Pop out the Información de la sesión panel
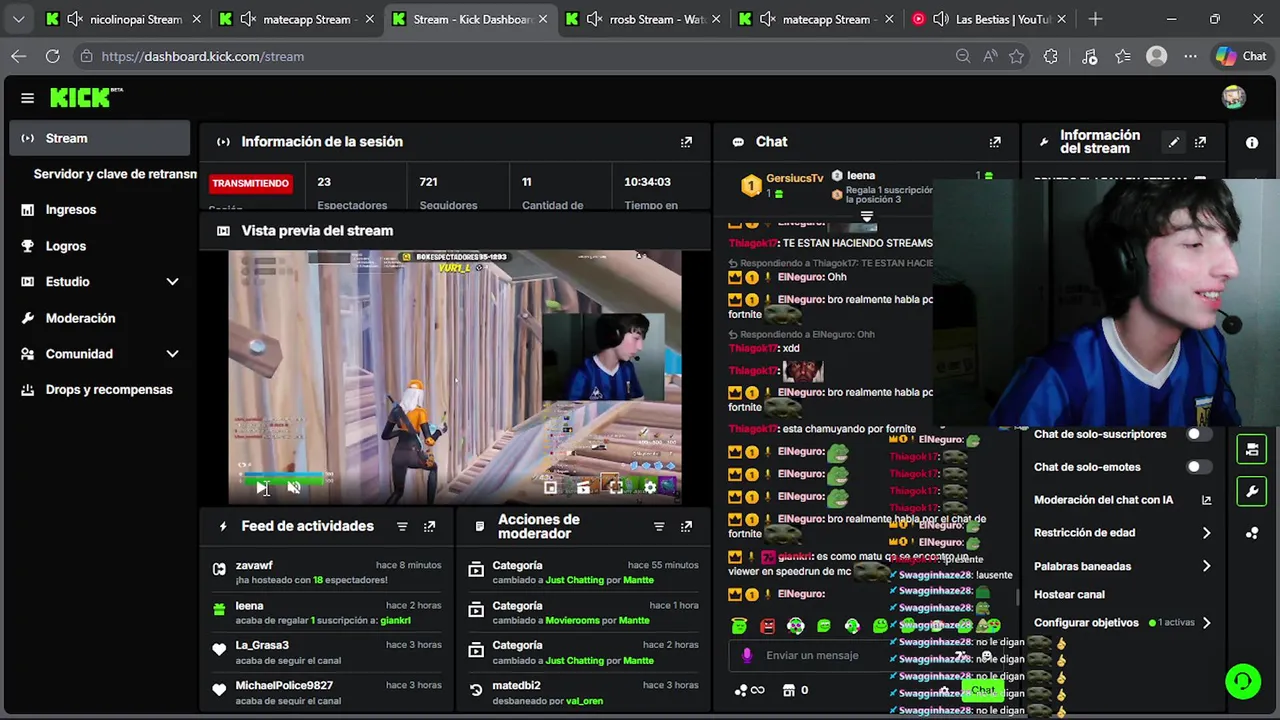The width and height of the screenshot is (1280, 720). (686, 142)
